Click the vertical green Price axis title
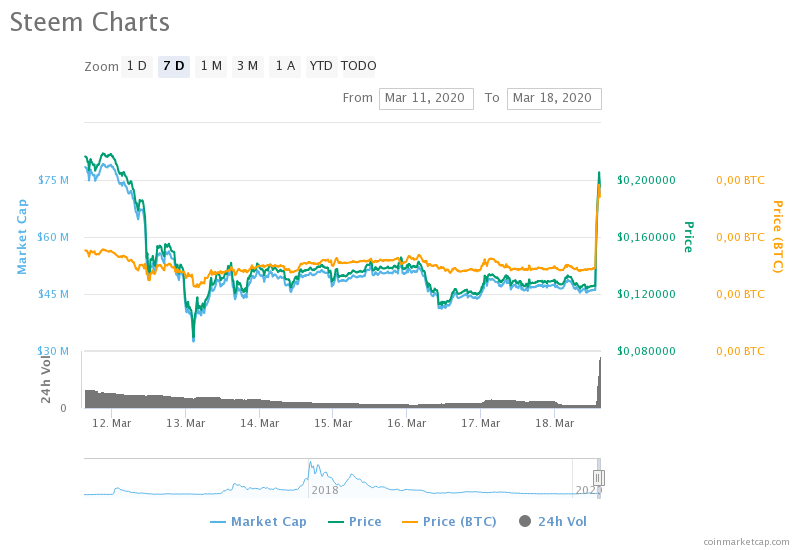Screen dimensions: 800x550 pyautogui.click(x=688, y=237)
